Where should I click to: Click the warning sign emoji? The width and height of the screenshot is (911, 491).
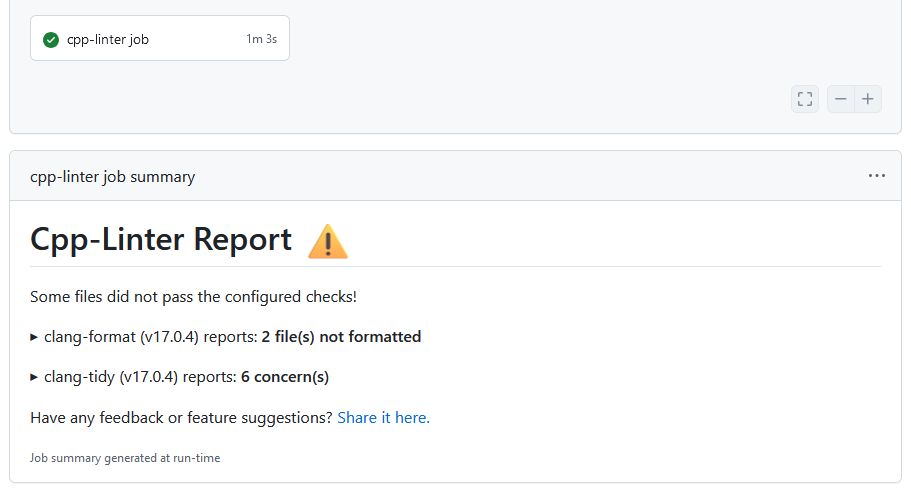coord(327,241)
